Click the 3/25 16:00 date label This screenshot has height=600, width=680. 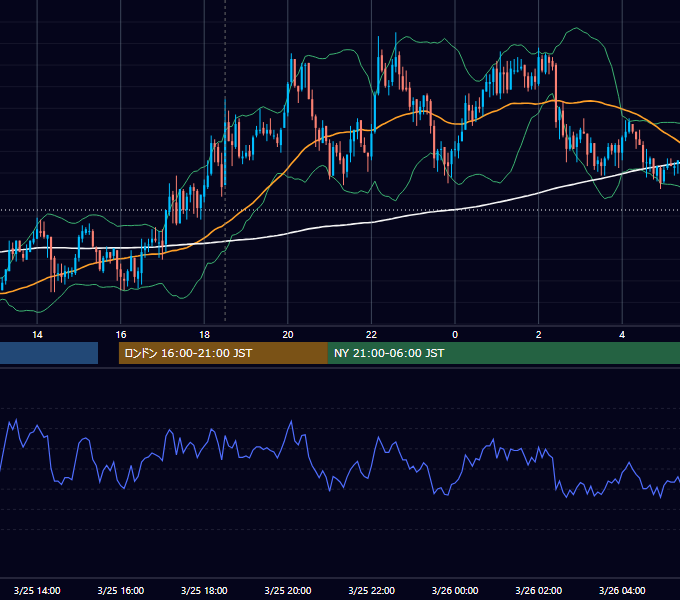click(x=121, y=590)
